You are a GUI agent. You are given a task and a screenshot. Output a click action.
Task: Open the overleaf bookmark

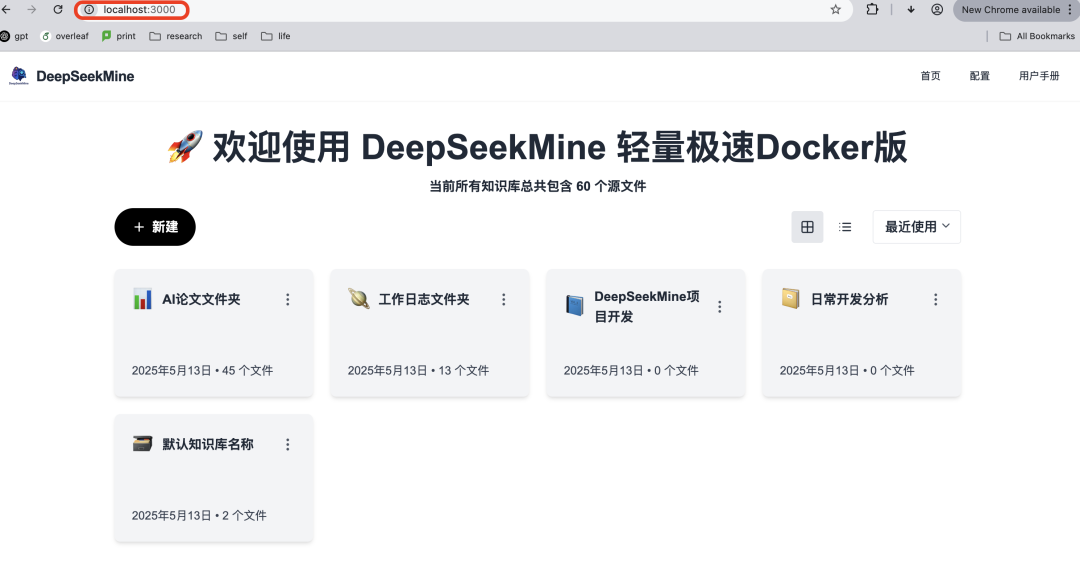(65, 36)
